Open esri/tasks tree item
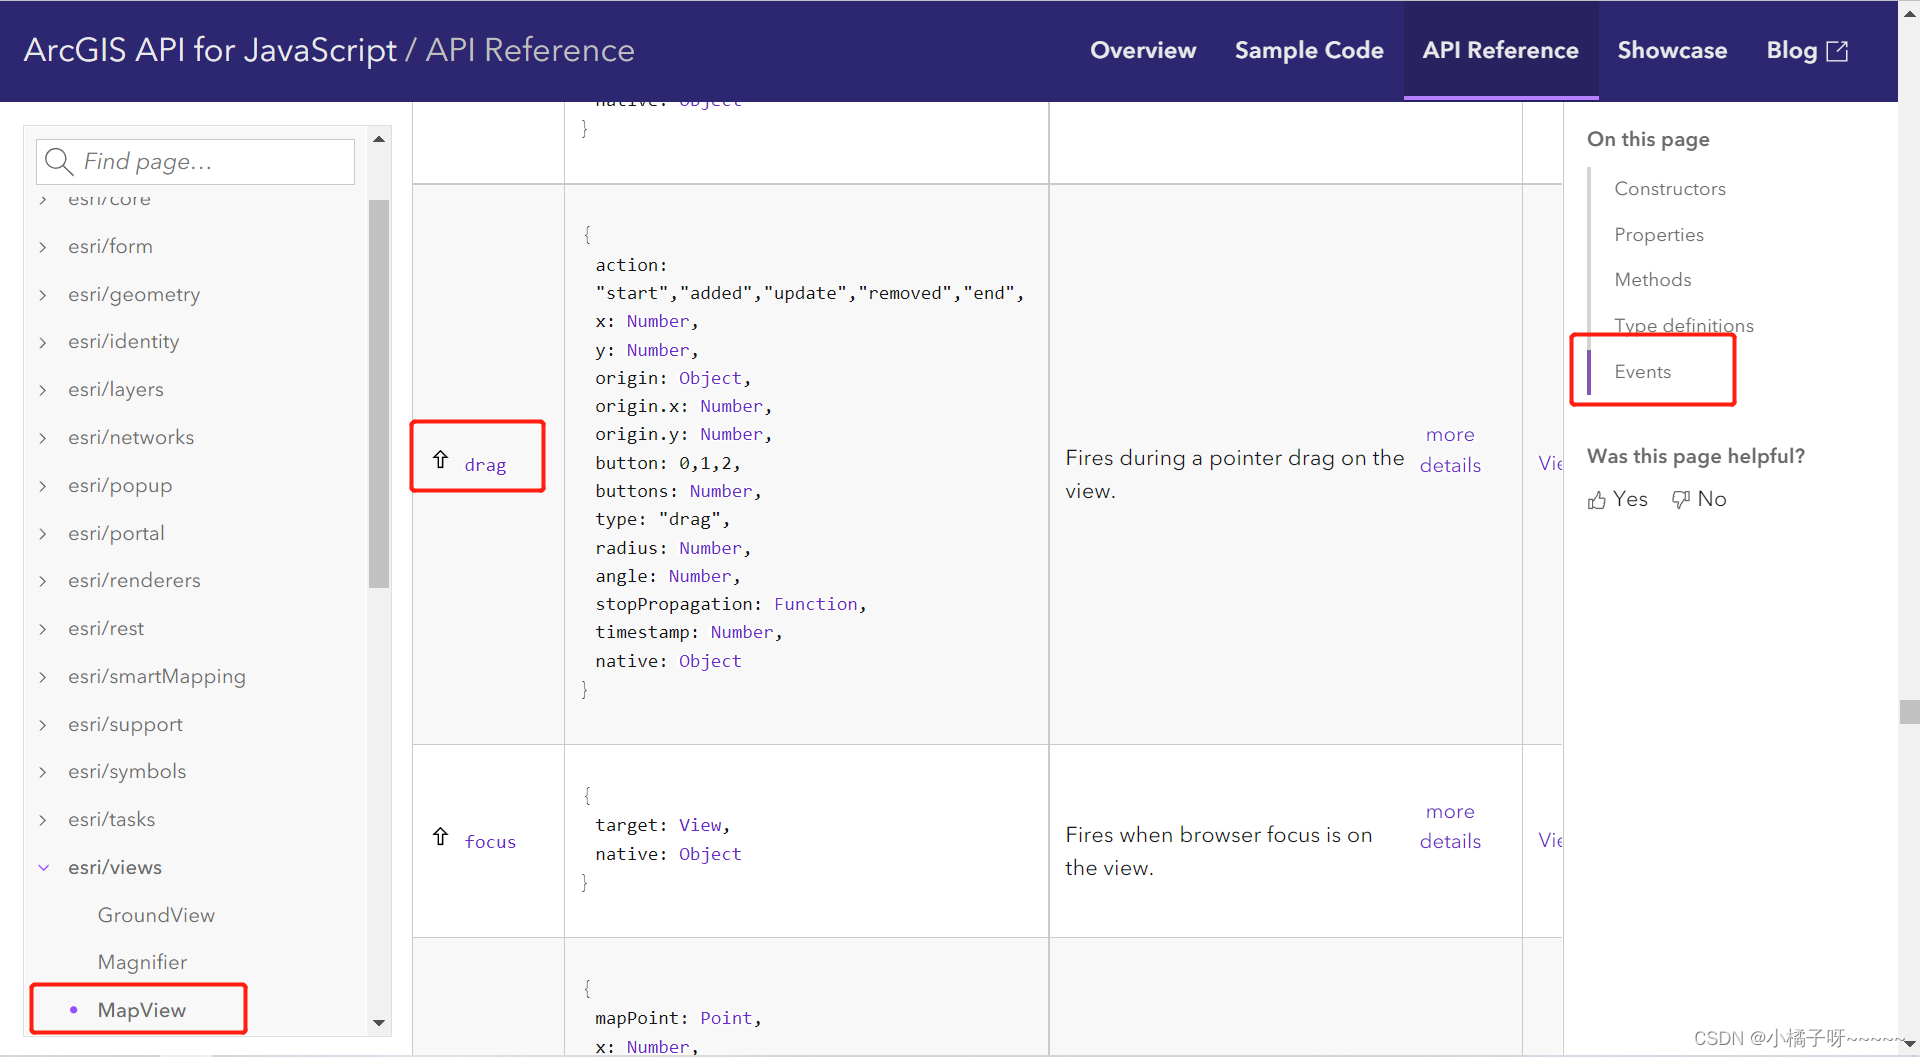The width and height of the screenshot is (1920, 1057). pos(111,819)
